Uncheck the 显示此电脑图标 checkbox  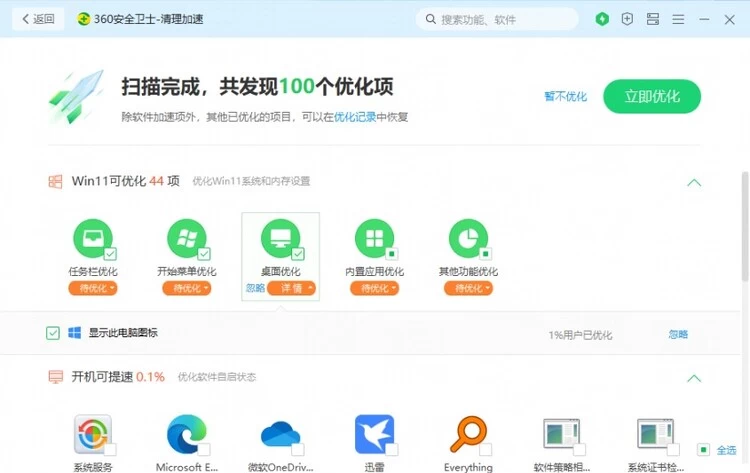[x=53, y=333]
